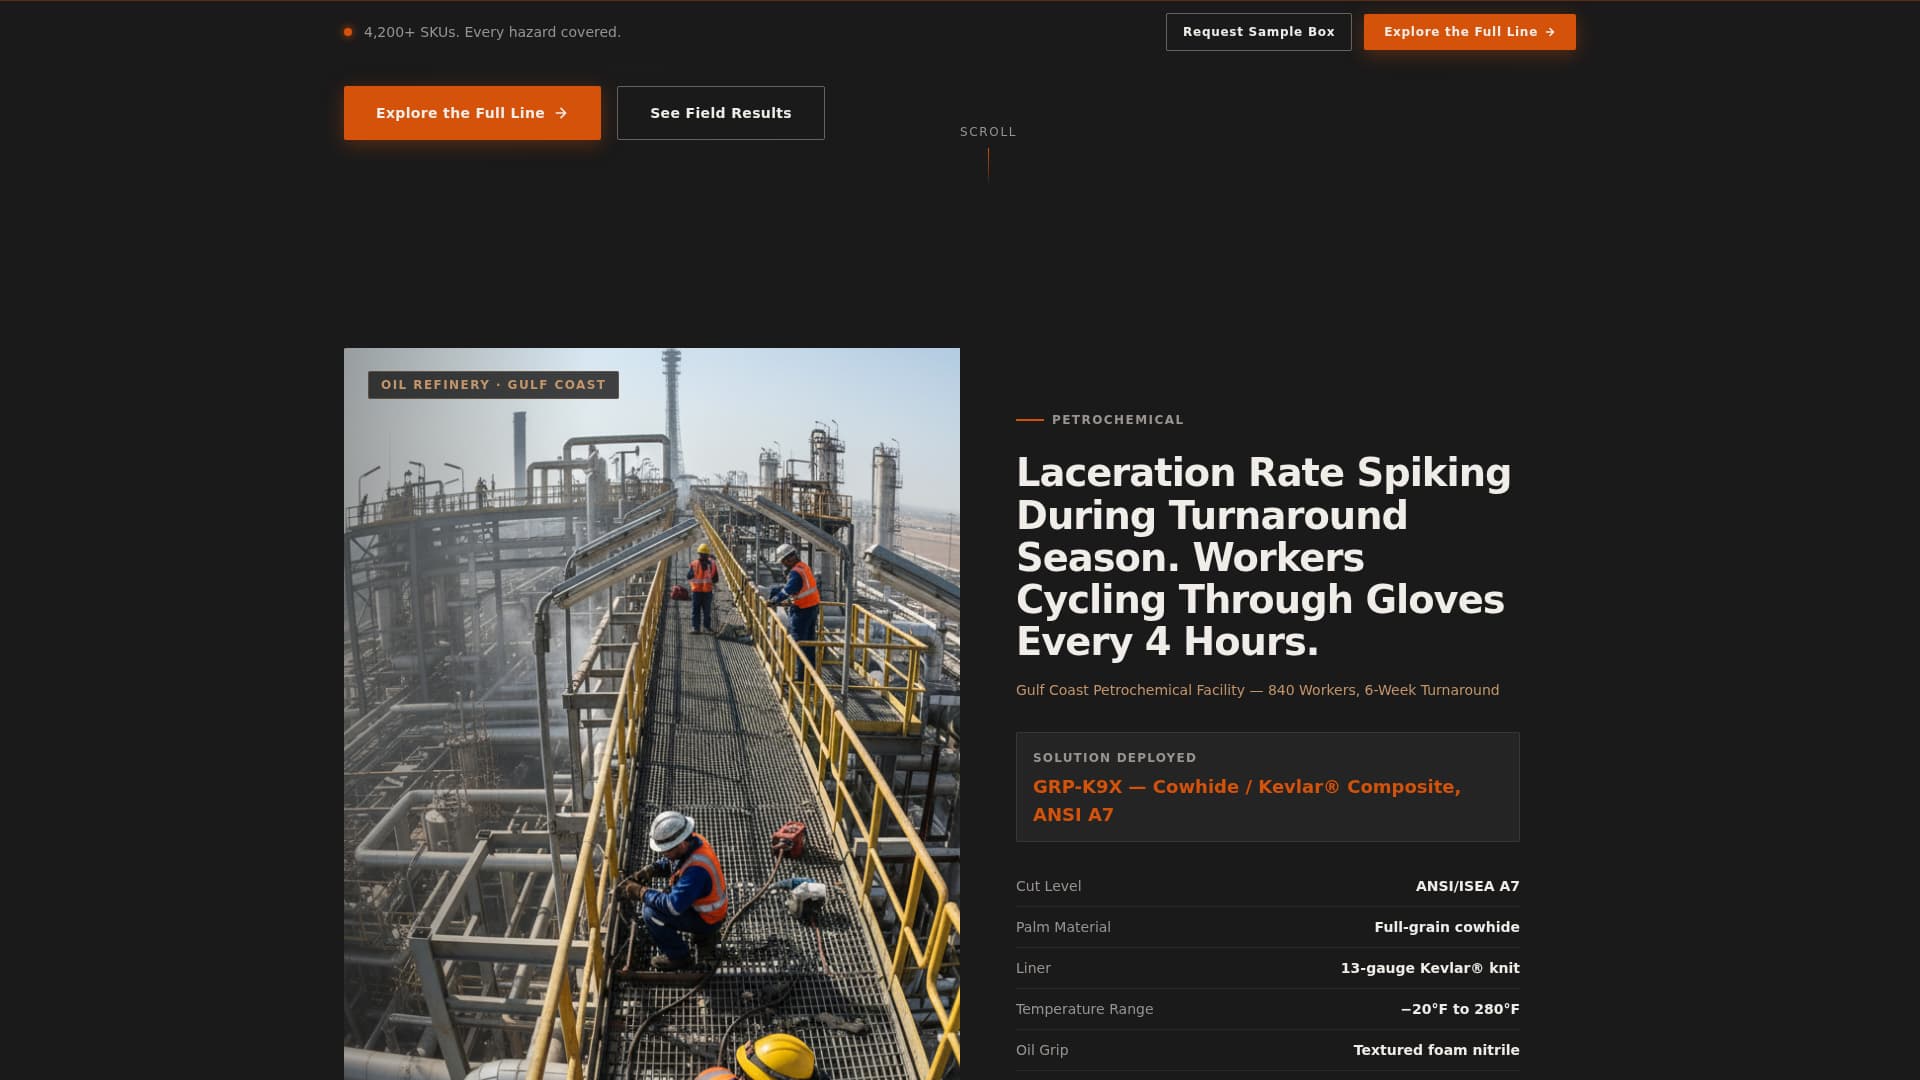
Task: Click the orange dot beside 4,200+ SKUs
Action: pos(348,31)
